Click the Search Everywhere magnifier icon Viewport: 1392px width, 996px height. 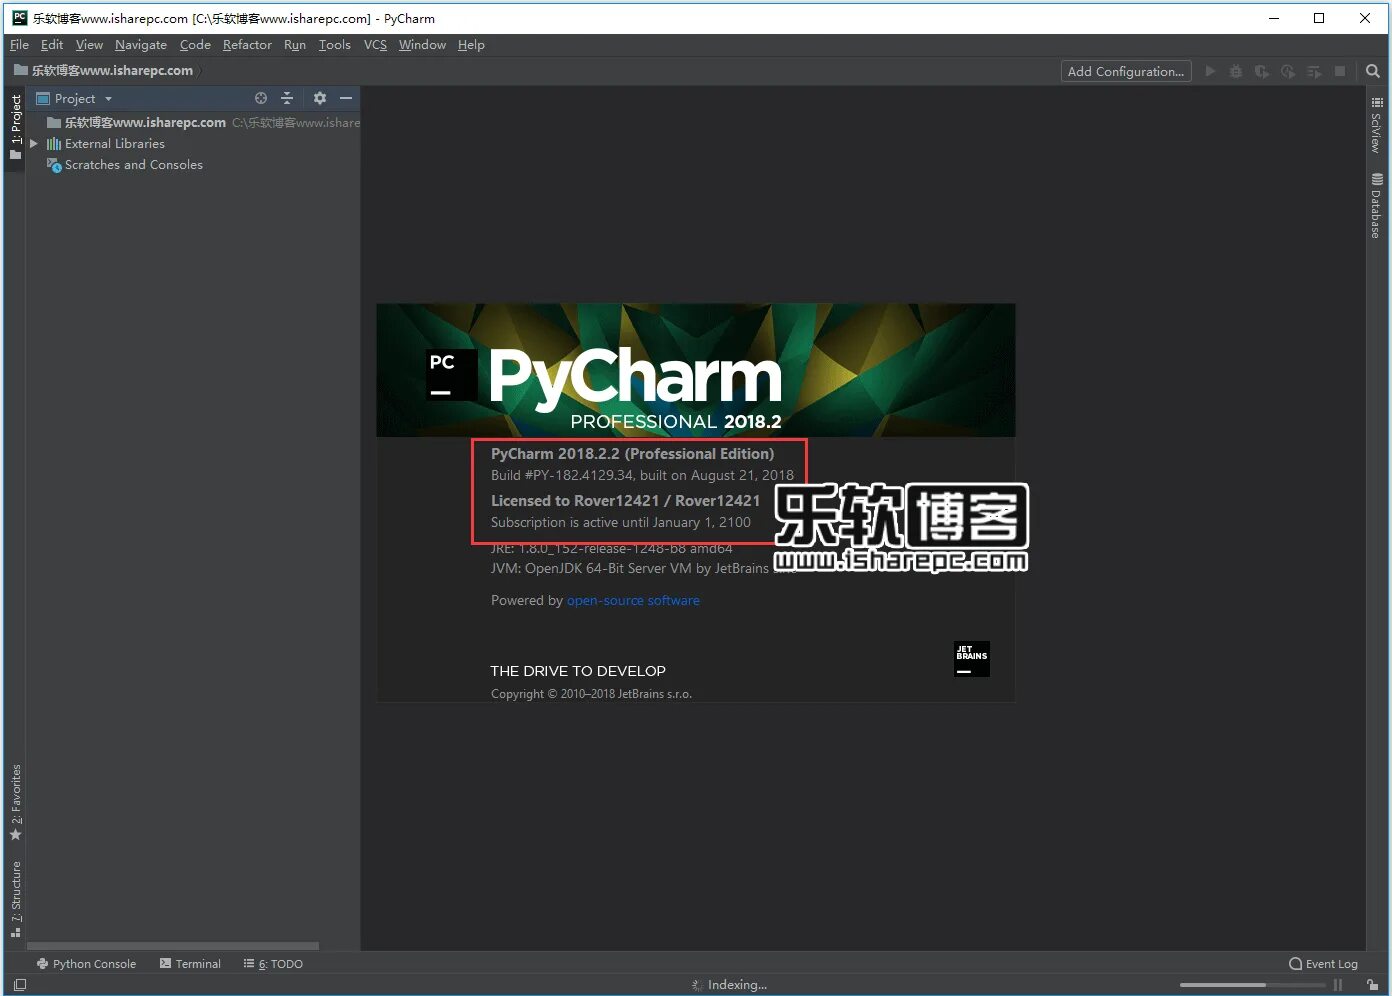click(x=1373, y=72)
